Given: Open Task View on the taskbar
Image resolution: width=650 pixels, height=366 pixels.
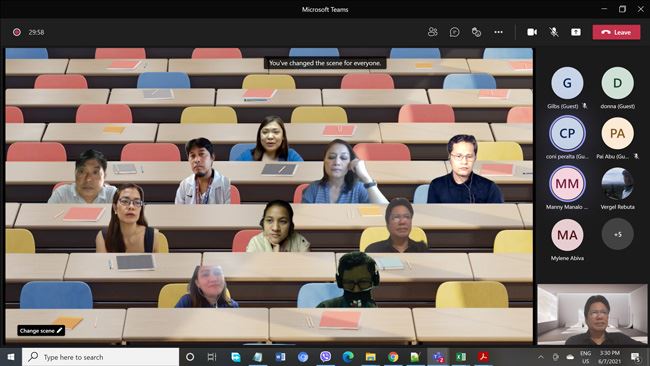Looking at the screenshot, I should [212, 357].
